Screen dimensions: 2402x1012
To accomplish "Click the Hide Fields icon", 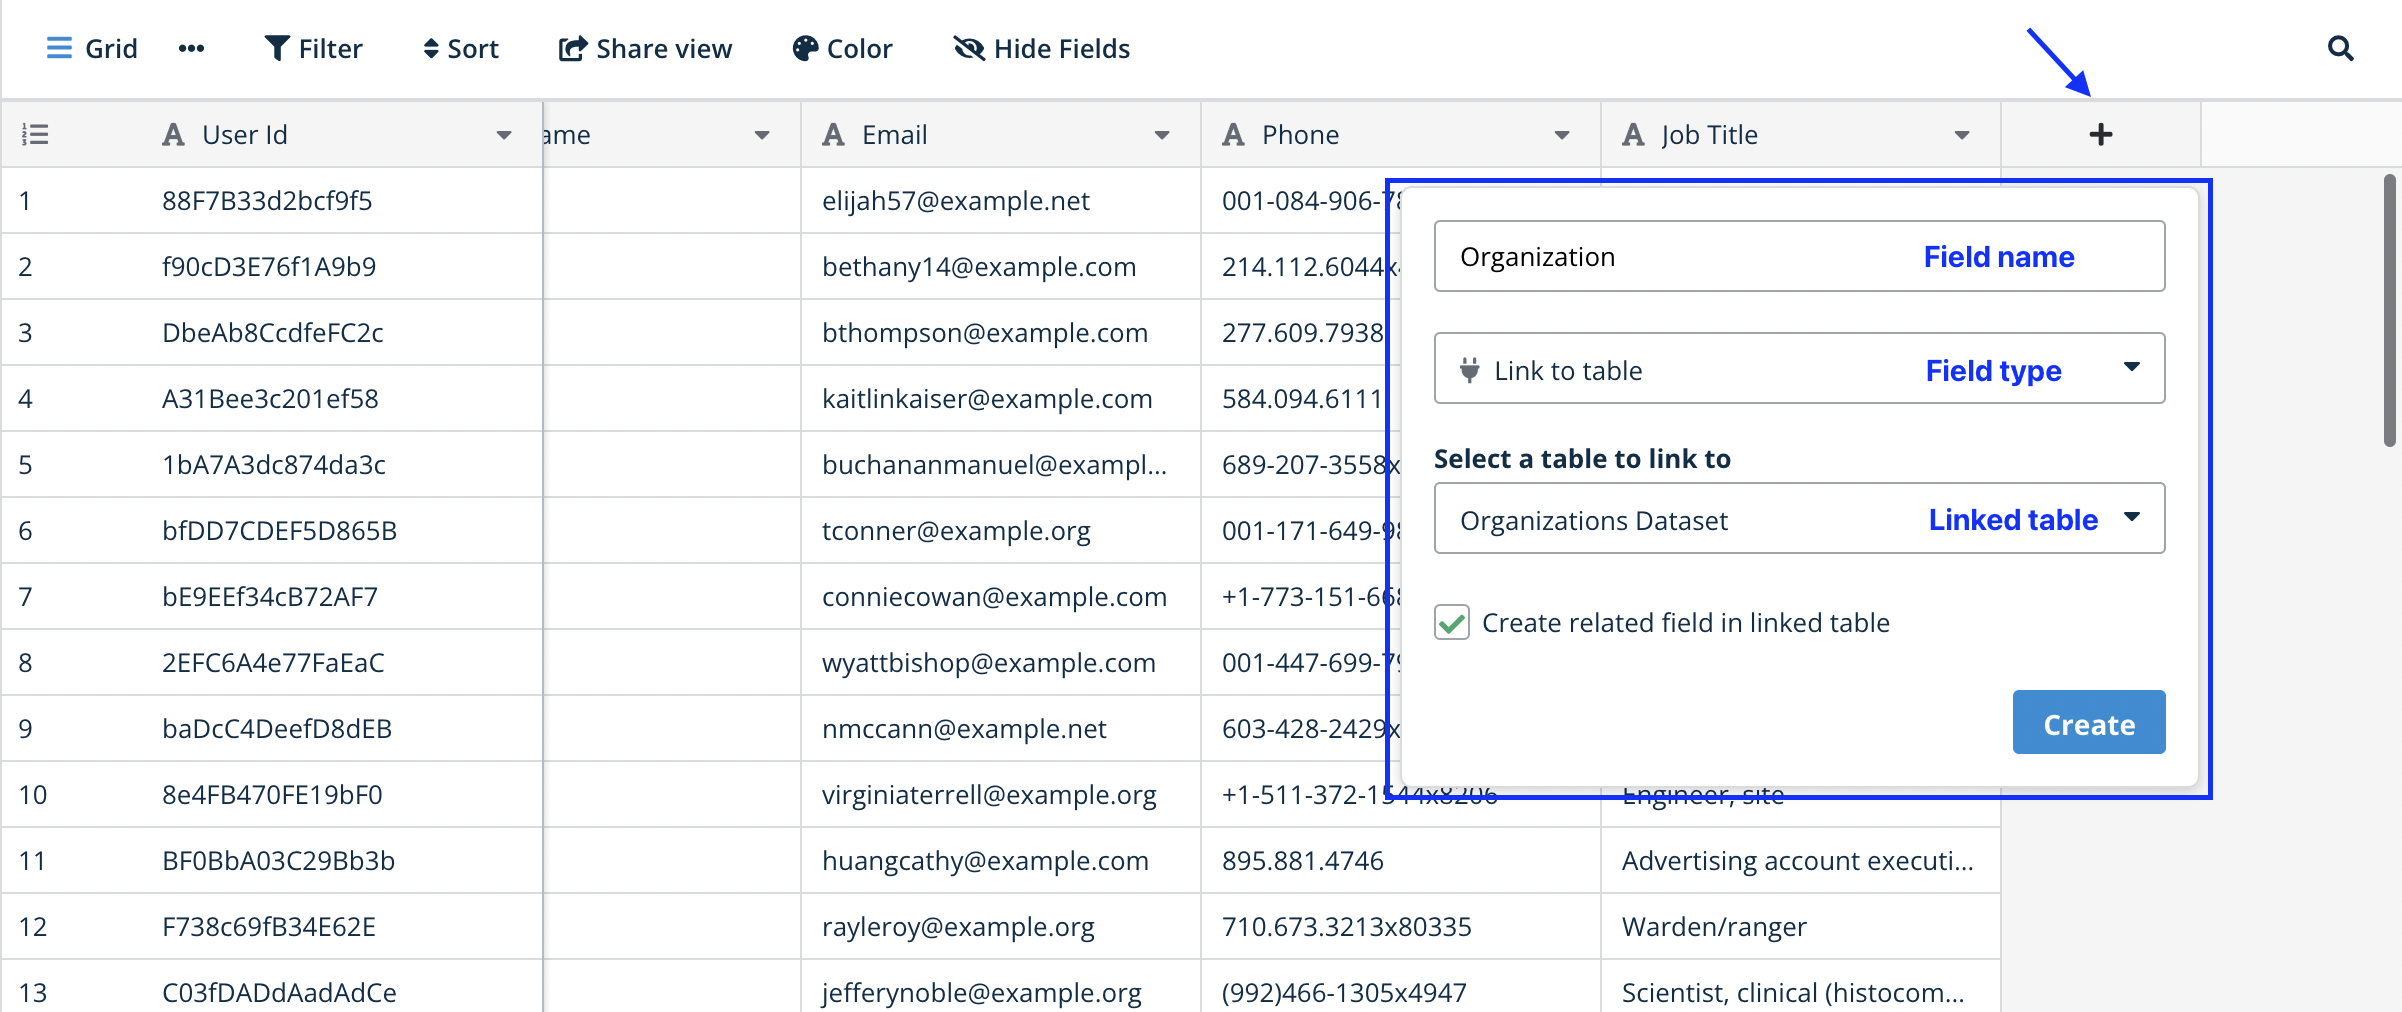I will (x=968, y=48).
